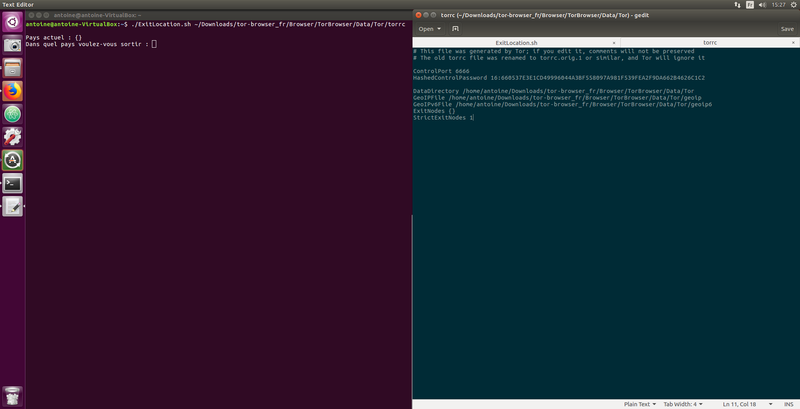Image resolution: width=800 pixels, height=409 pixels.
Task: Open the Files manager from dock
Action: (x=13, y=68)
